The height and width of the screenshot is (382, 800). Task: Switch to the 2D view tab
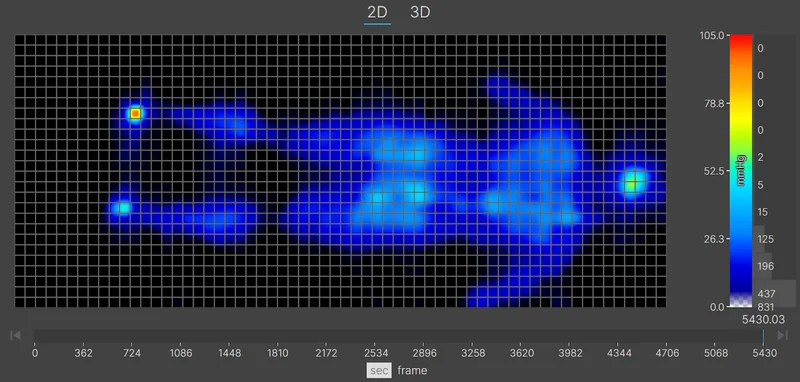378,12
